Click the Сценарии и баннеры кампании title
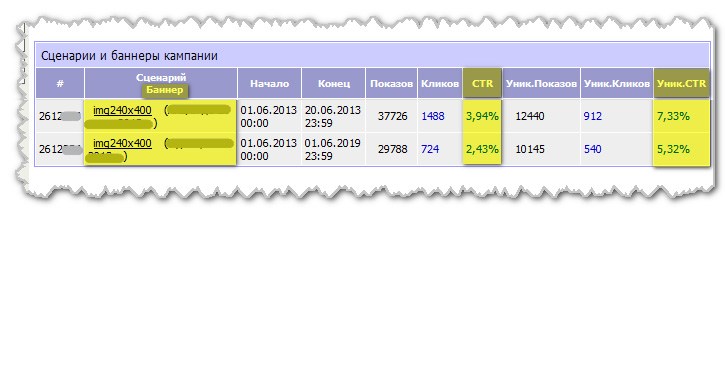Viewport: 725px width, 365px height. click(129, 56)
